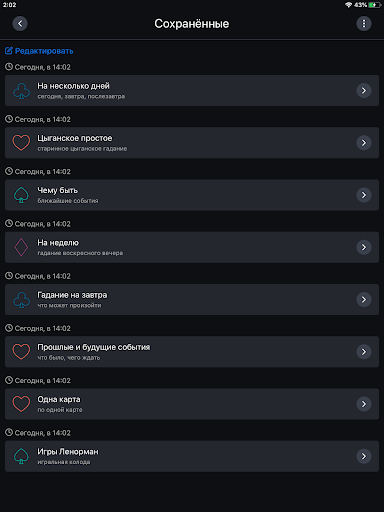Tap the heart icon of Одна карта
Screen dimensions: 384x512
(x=21, y=404)
